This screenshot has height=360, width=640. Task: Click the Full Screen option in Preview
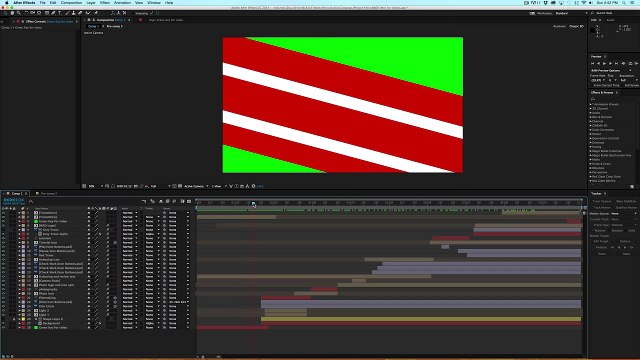632,85
